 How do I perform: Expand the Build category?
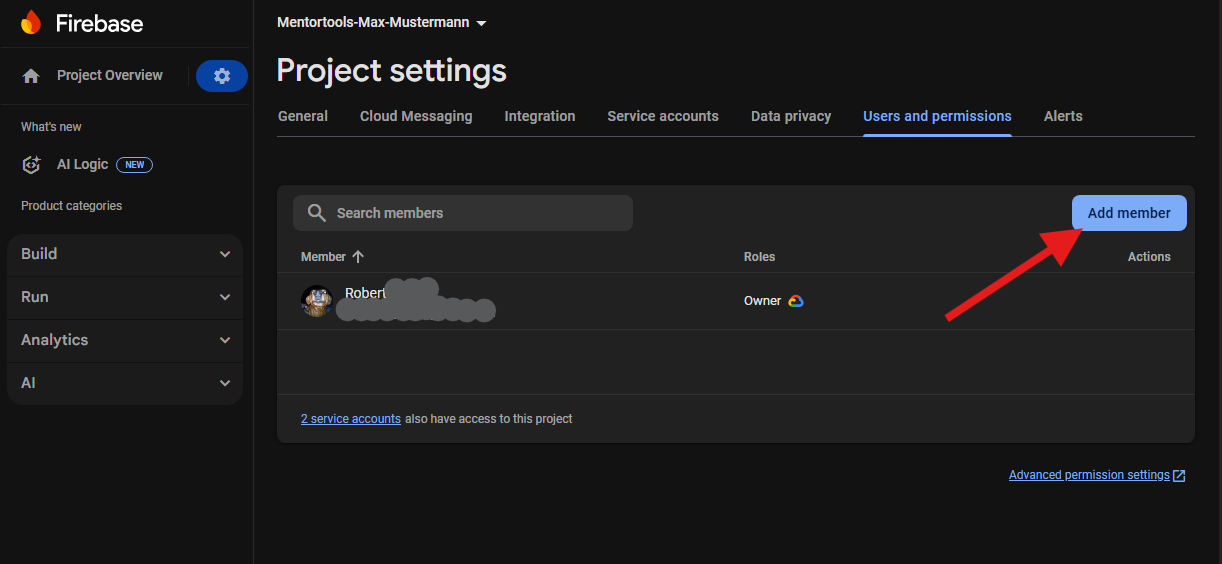125,254
